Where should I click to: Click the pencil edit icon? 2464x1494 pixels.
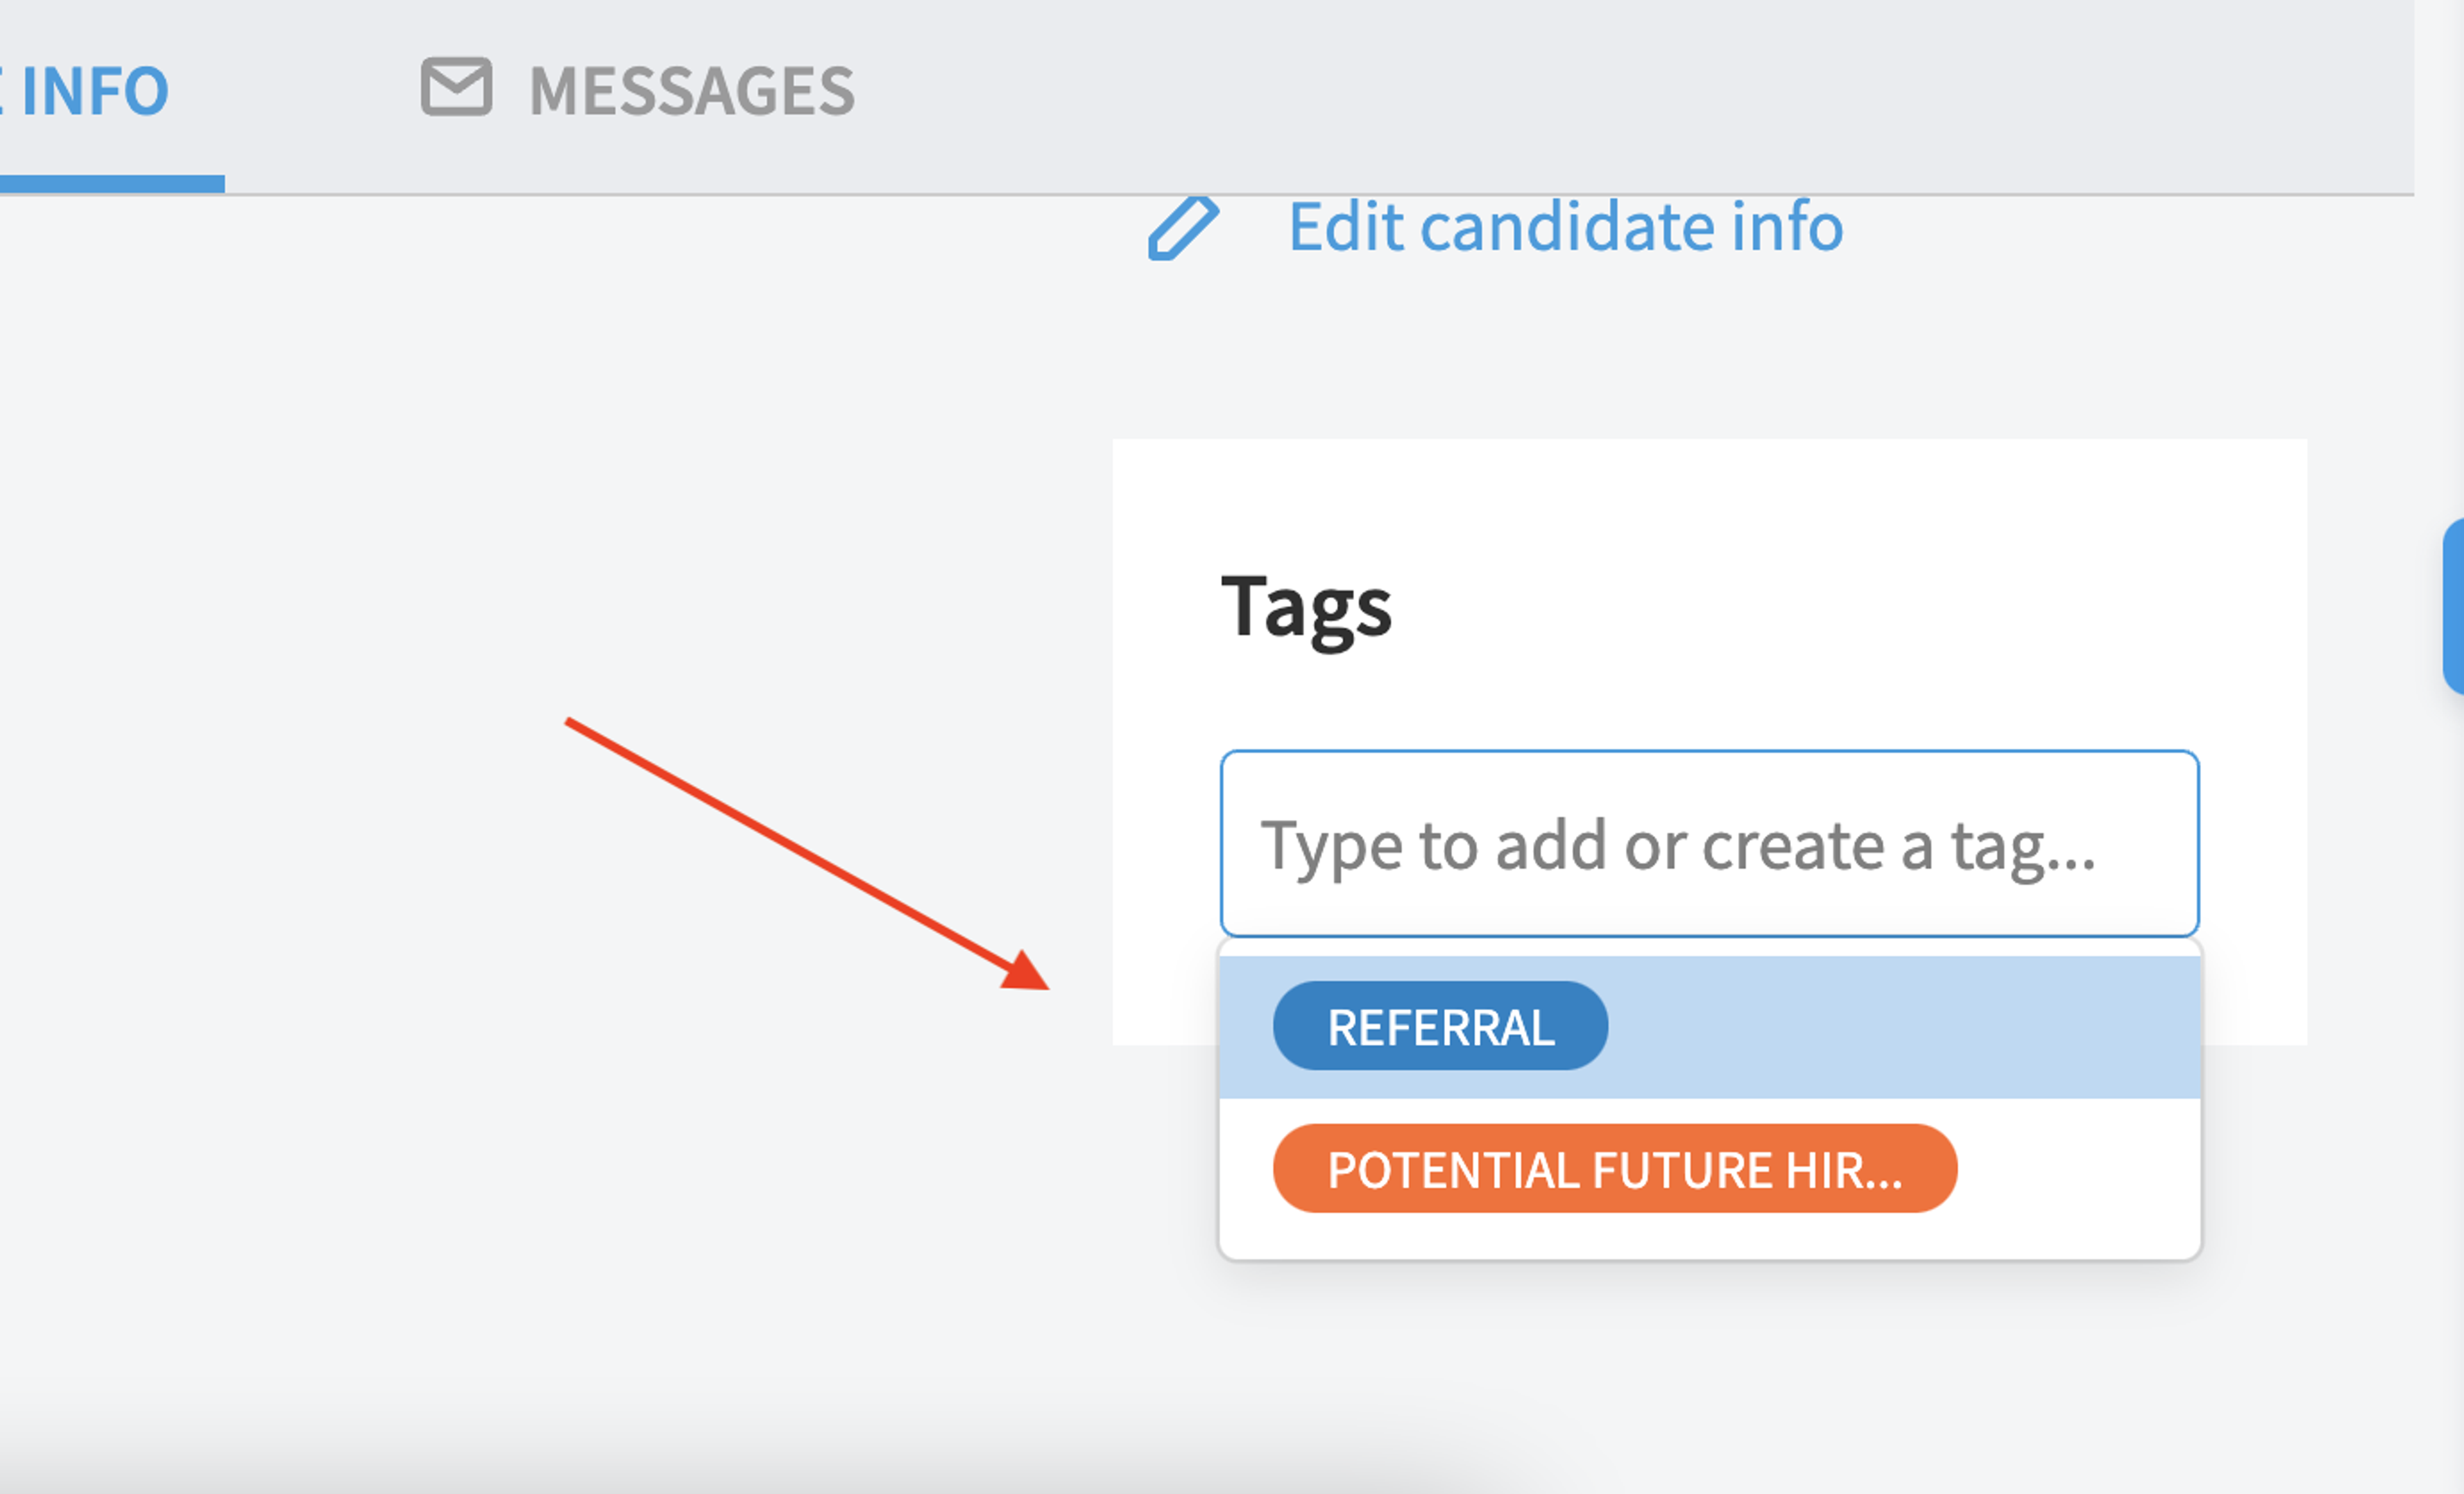click(1183, 228)
